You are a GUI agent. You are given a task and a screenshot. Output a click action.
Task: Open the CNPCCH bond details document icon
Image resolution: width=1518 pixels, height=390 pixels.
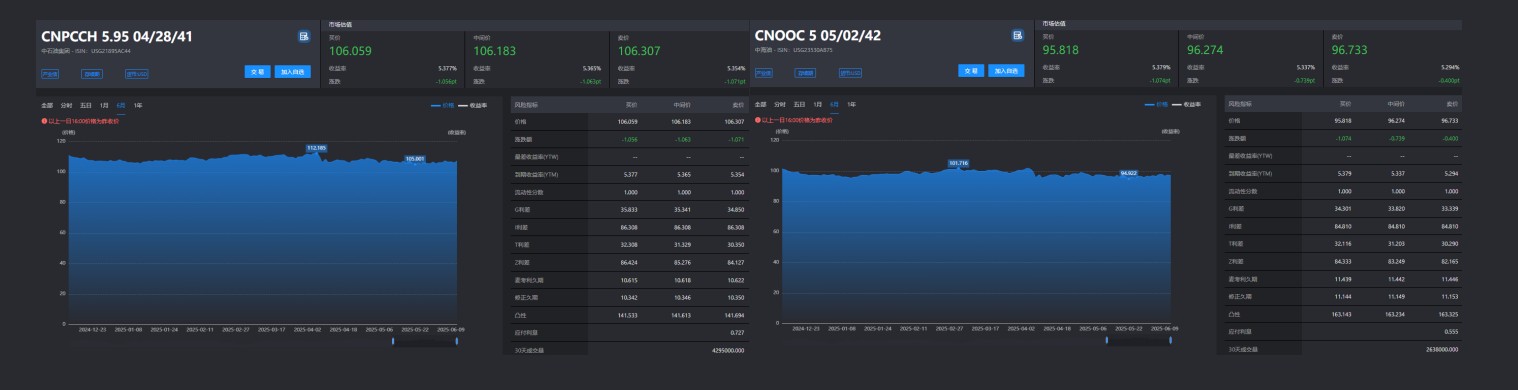click(304, 36)
